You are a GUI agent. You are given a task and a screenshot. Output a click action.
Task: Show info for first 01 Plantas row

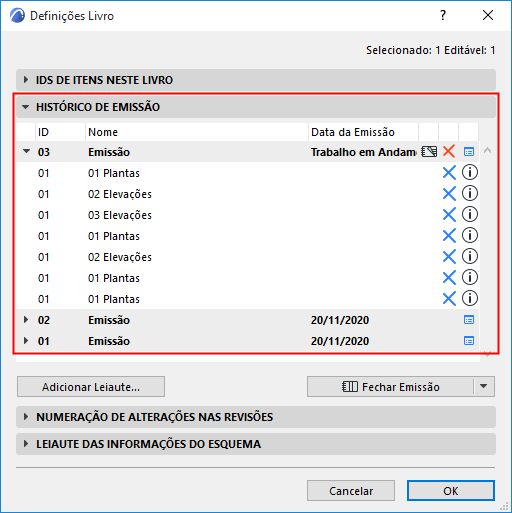click(470, 172)
